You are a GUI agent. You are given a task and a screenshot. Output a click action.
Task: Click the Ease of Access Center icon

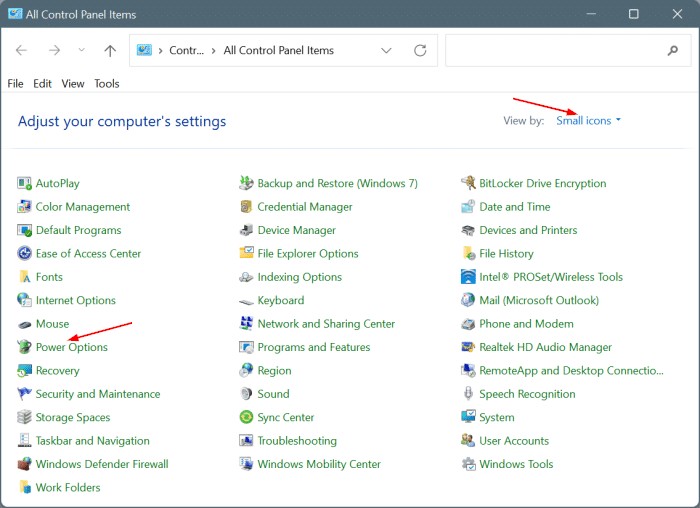(x=24, y=254)
